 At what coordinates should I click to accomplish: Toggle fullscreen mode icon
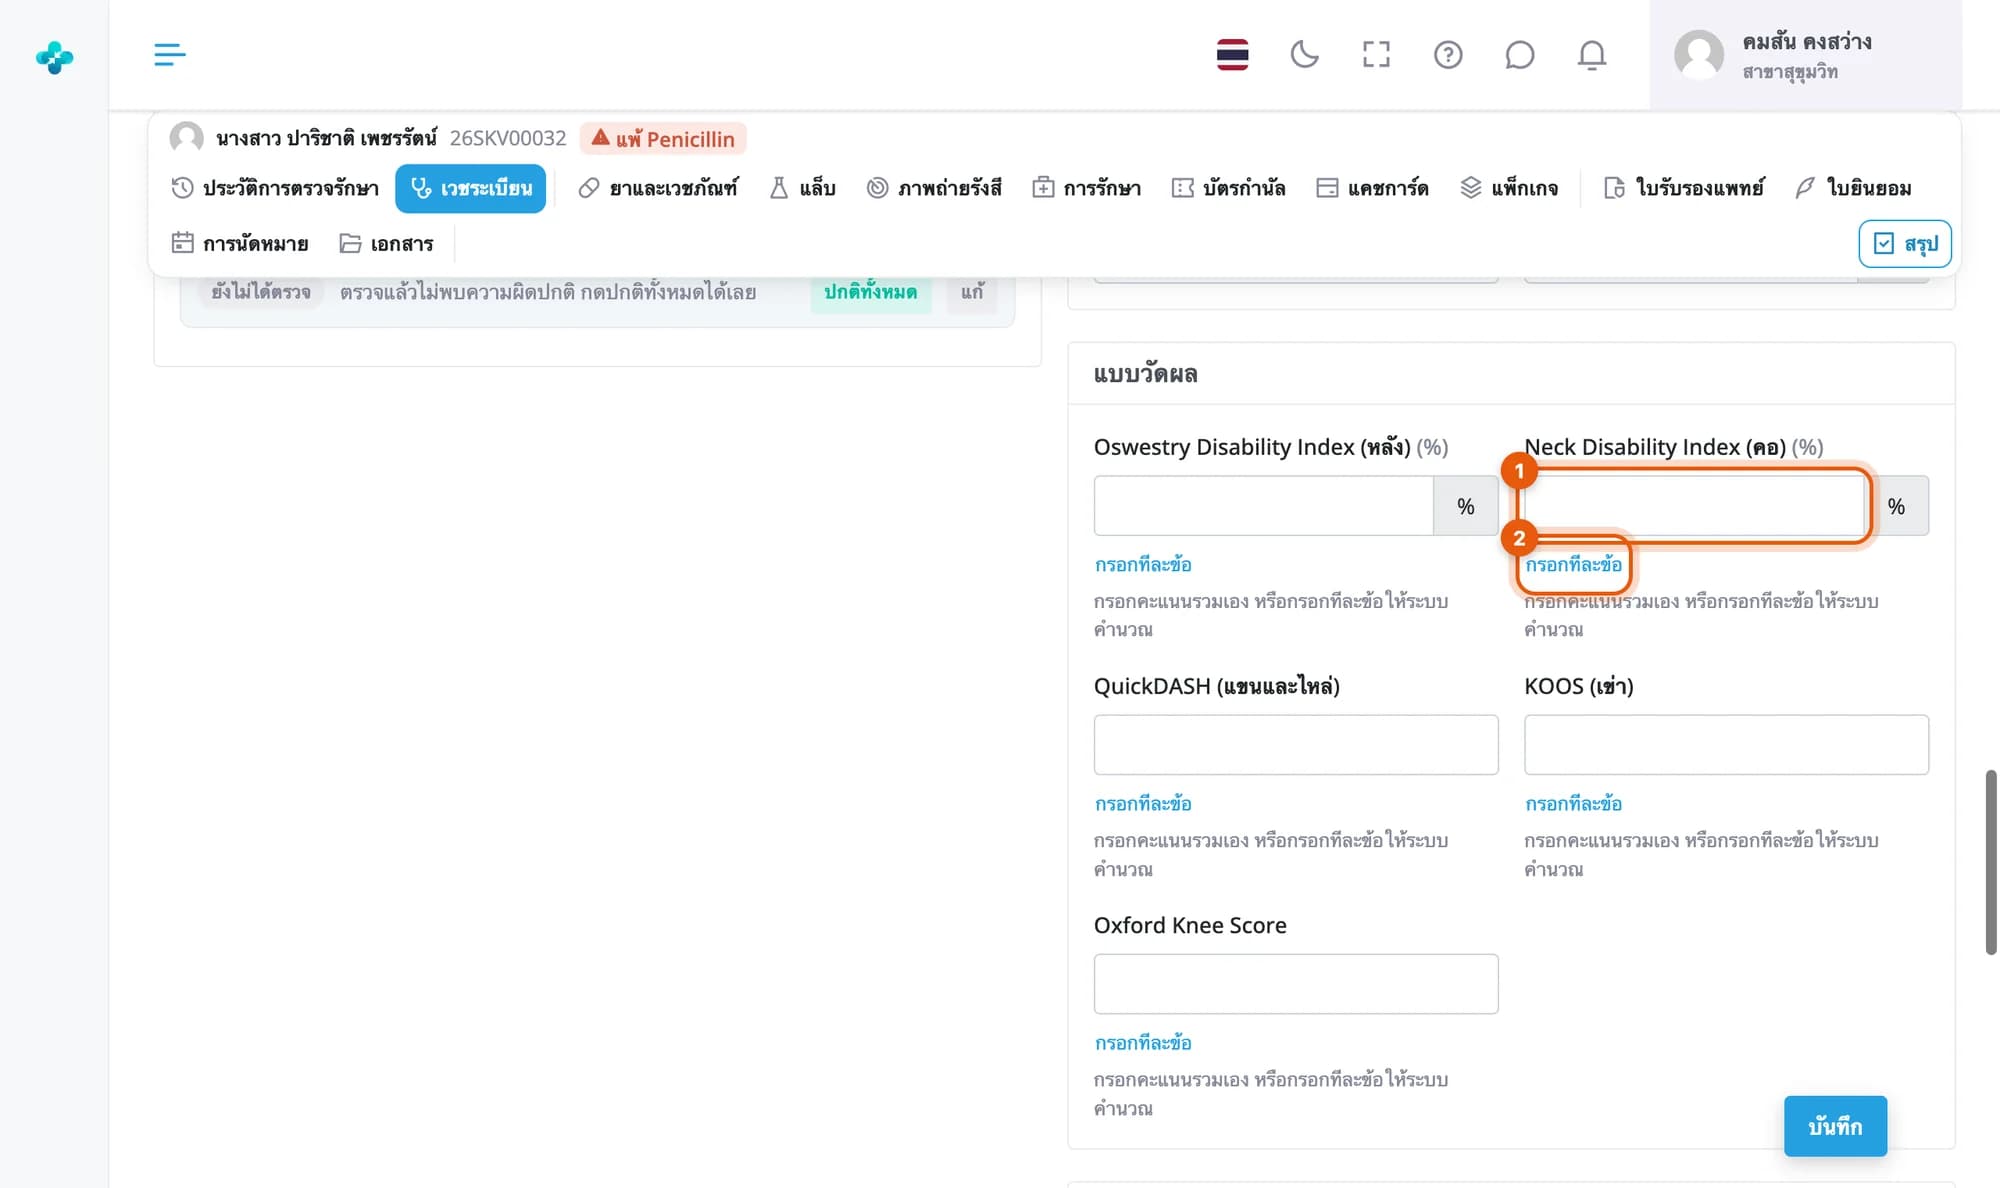pos(1376,54)
